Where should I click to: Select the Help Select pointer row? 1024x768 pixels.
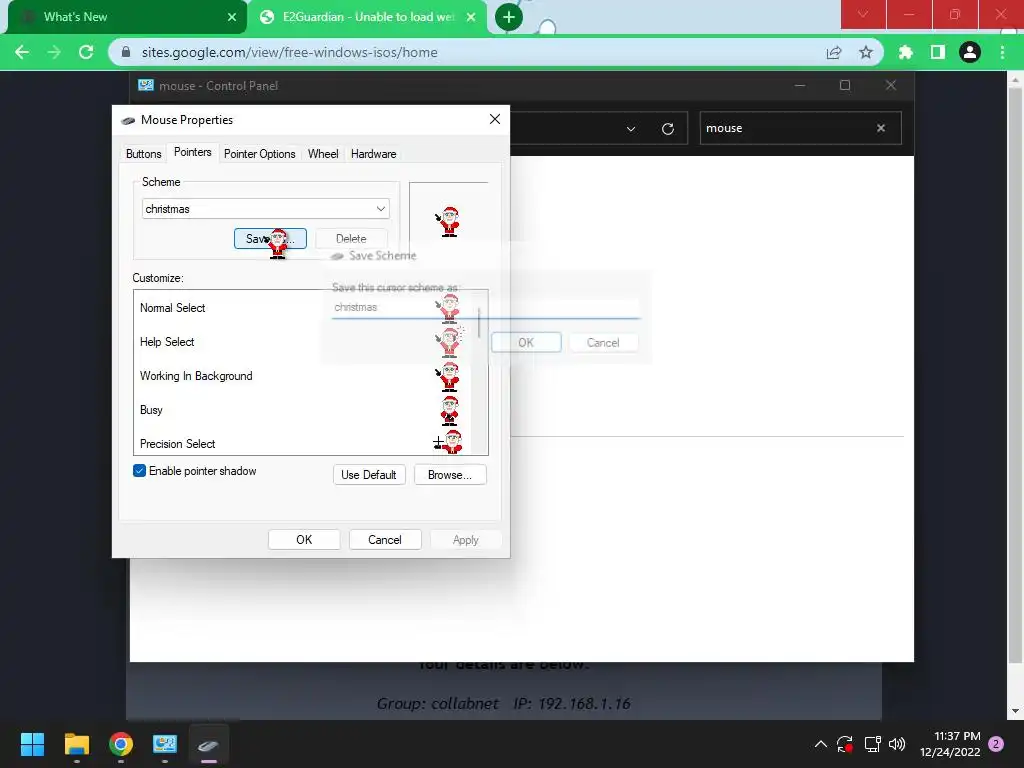(x=301, y=342)
